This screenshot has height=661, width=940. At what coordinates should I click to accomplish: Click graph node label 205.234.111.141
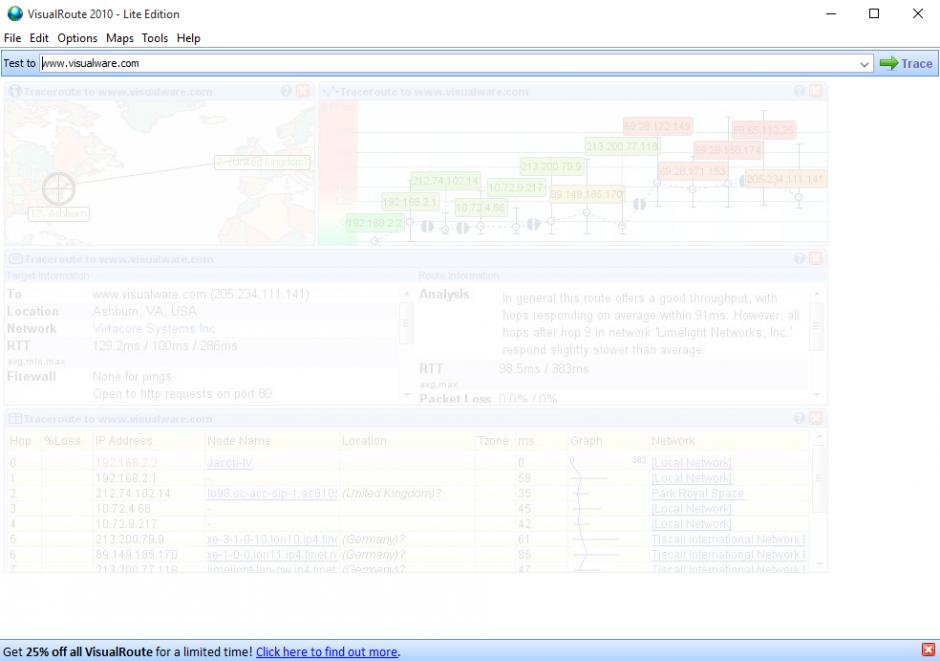[785, 179]
